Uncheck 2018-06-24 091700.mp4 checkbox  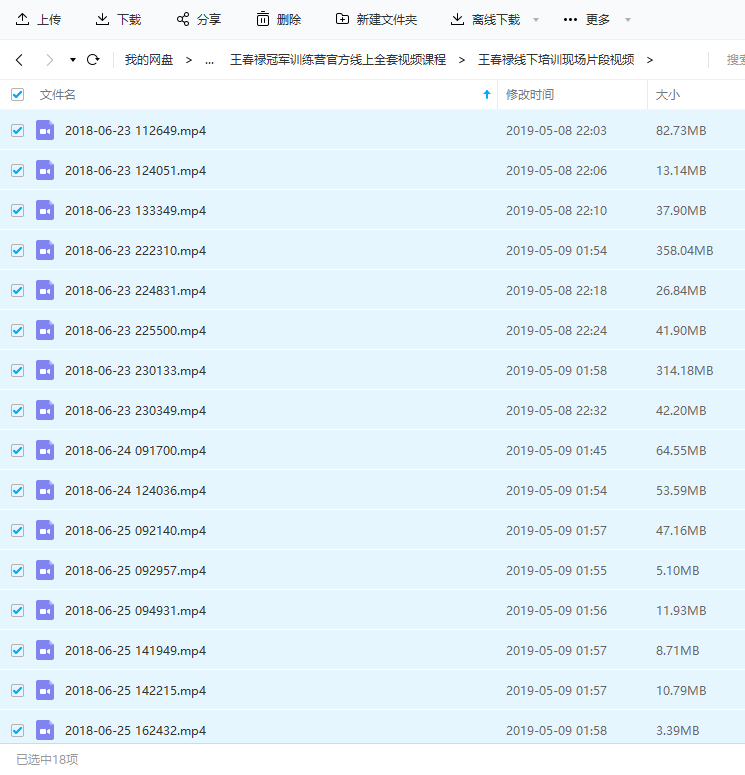tap(17, 450)
